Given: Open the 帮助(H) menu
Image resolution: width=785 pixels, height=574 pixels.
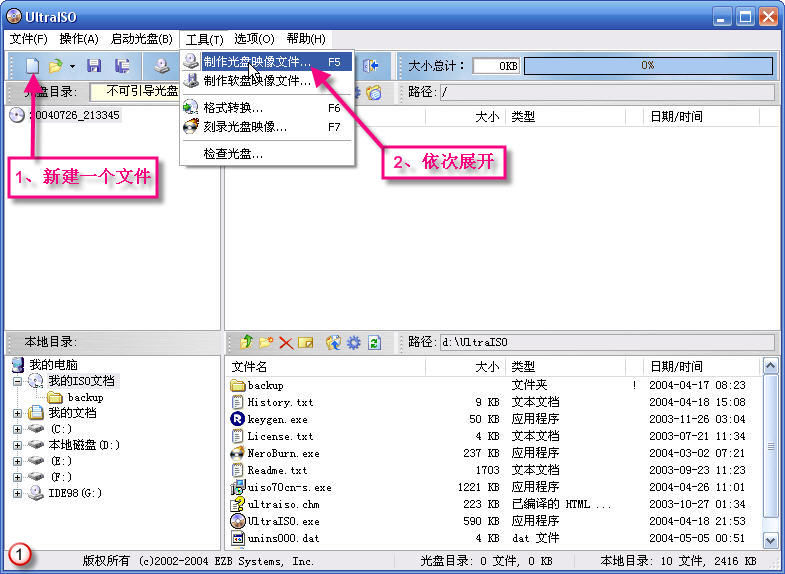Looking at the screenshot, I should tap(306, 39).
